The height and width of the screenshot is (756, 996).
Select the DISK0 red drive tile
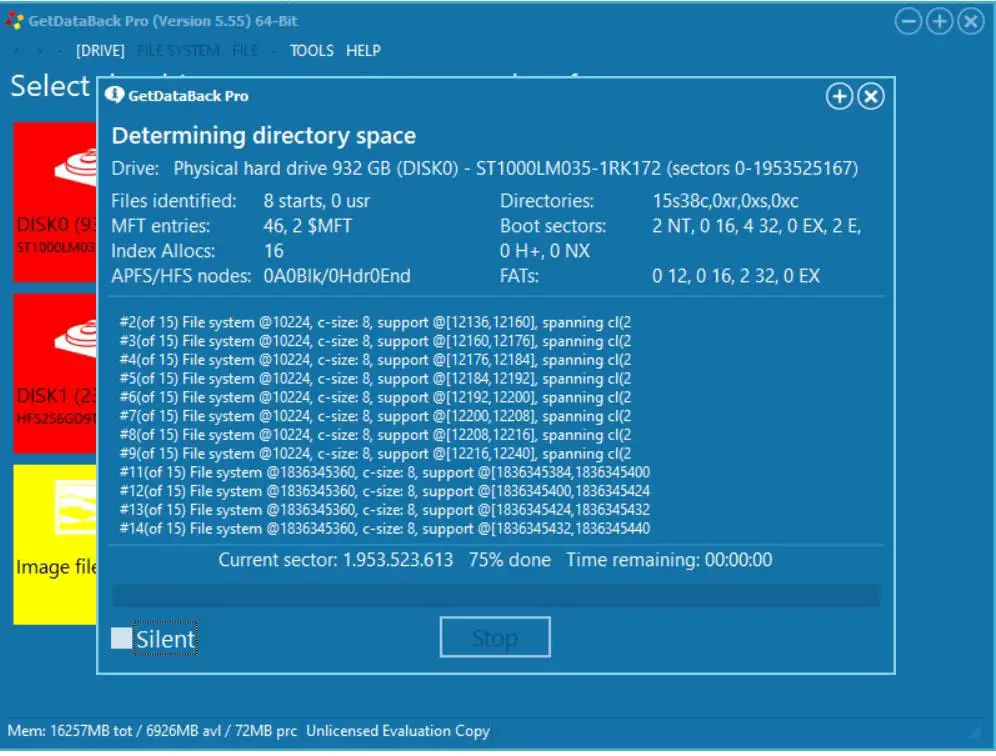tap(55, 201)
